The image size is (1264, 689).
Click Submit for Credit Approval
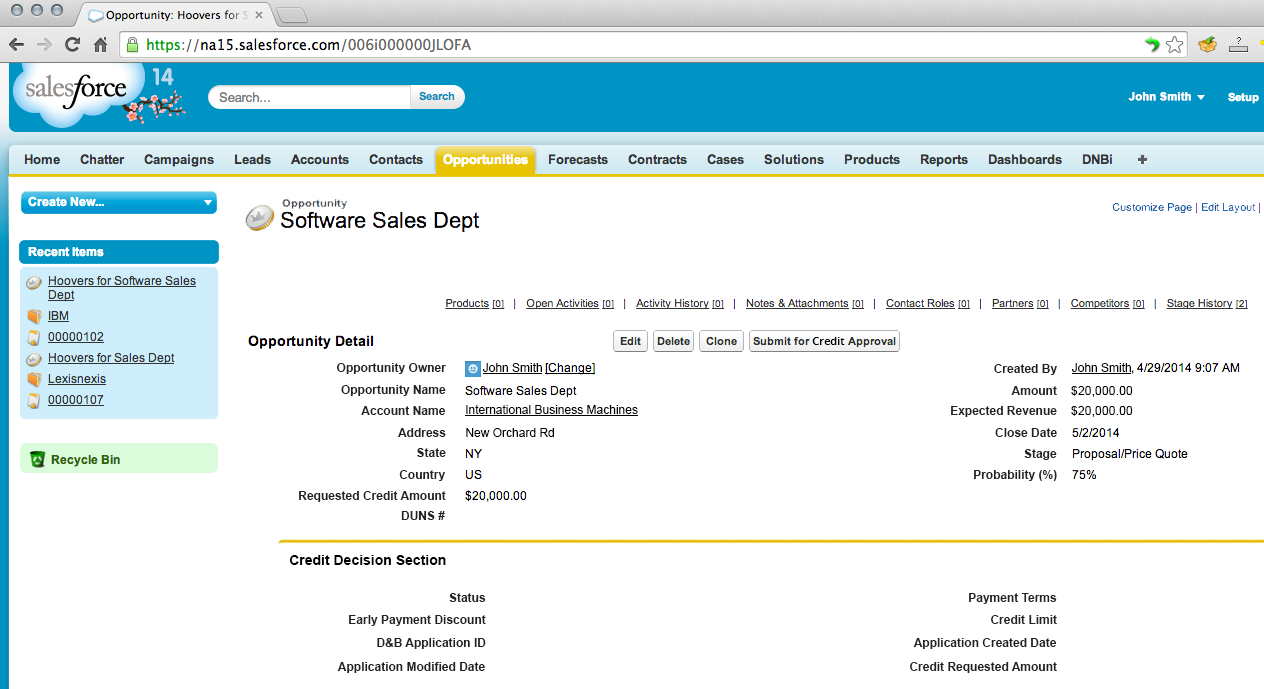[x=824, y=341]
